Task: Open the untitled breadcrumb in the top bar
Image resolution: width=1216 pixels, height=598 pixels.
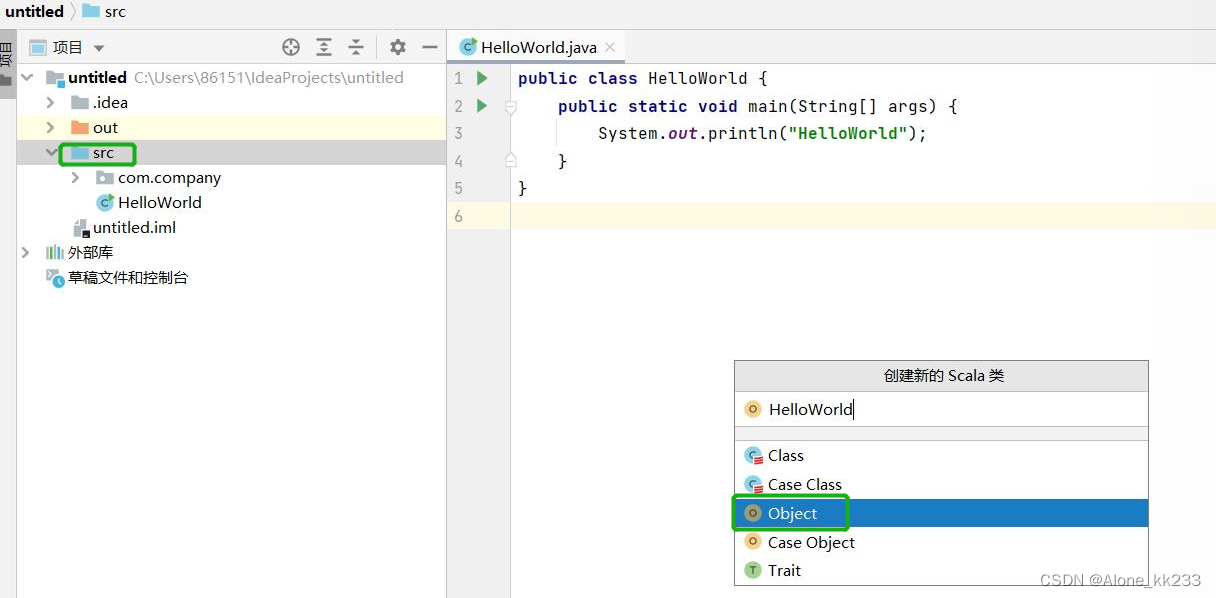Action: tap(33, 11)
